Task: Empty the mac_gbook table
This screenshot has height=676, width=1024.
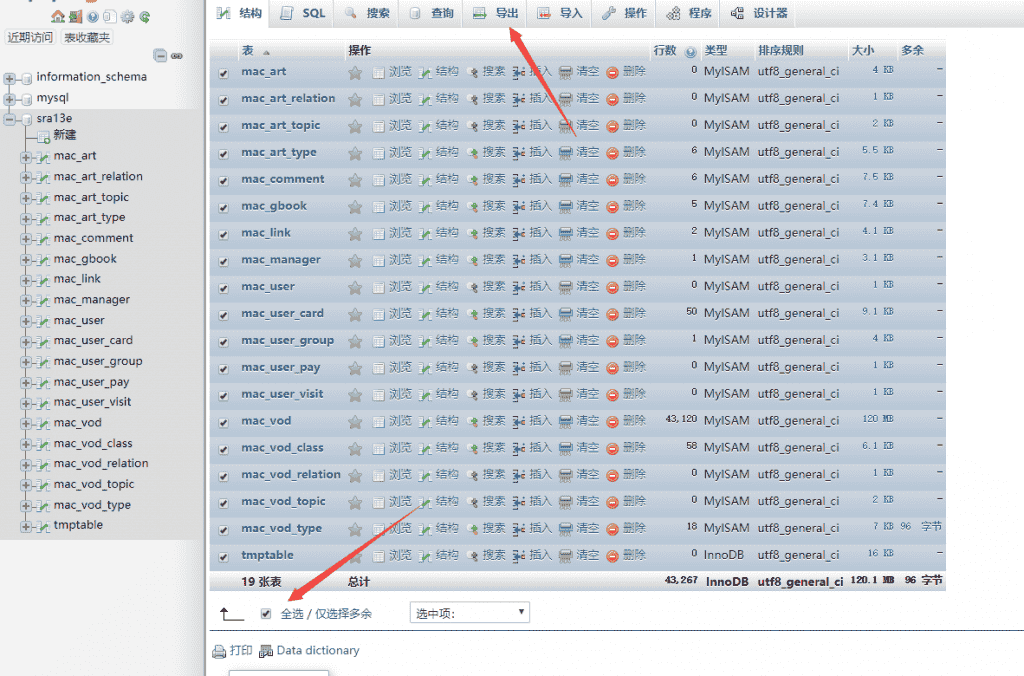Action: (x=586, y=206)
